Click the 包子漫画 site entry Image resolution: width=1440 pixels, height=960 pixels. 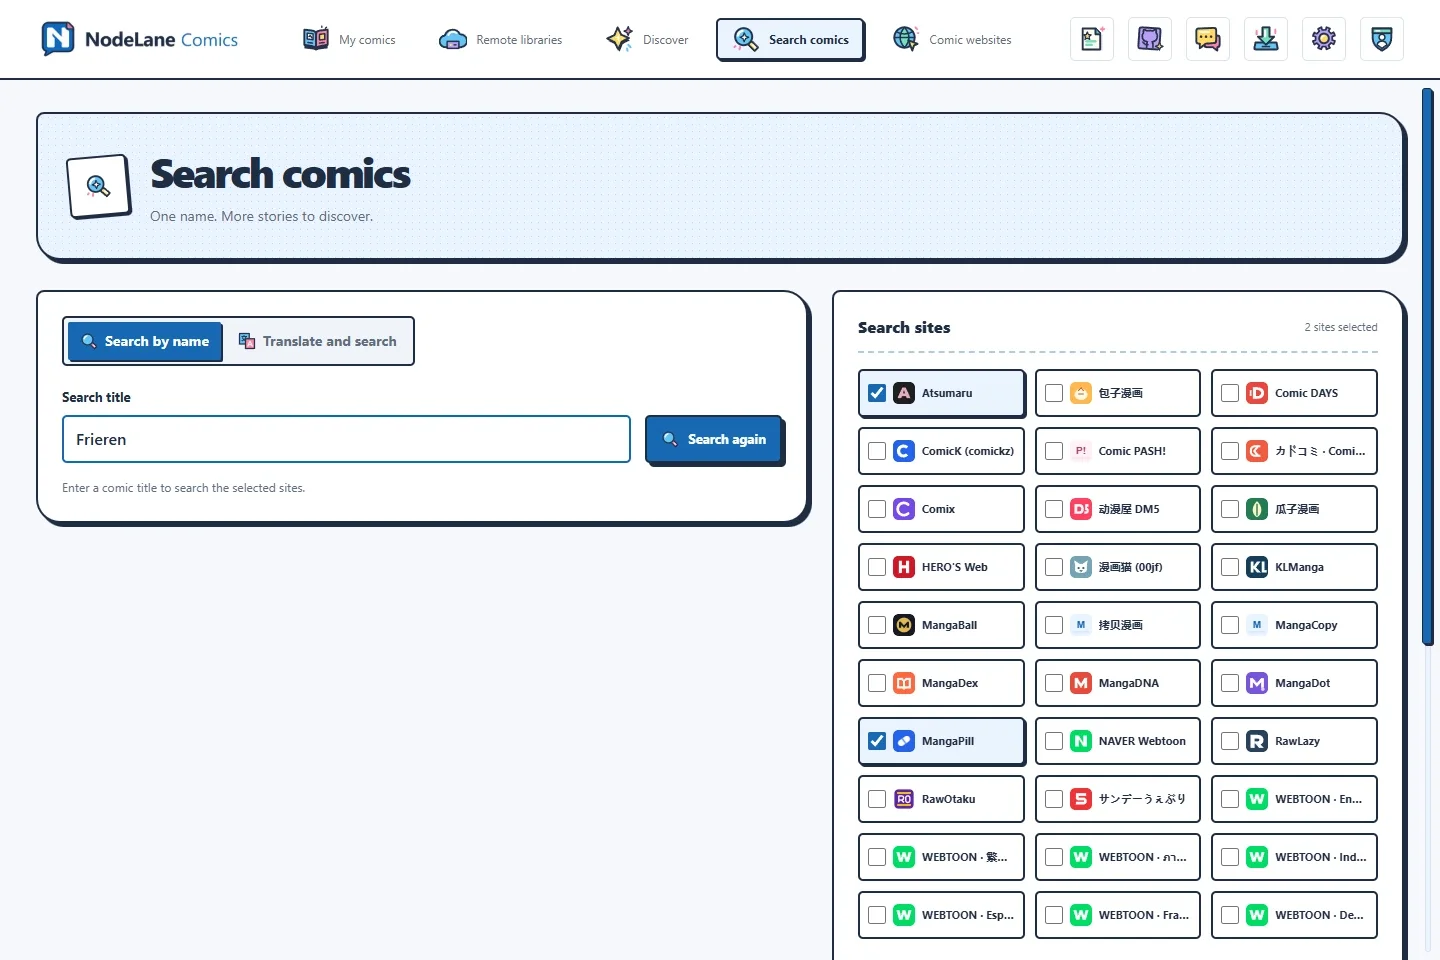[1118, 393]
